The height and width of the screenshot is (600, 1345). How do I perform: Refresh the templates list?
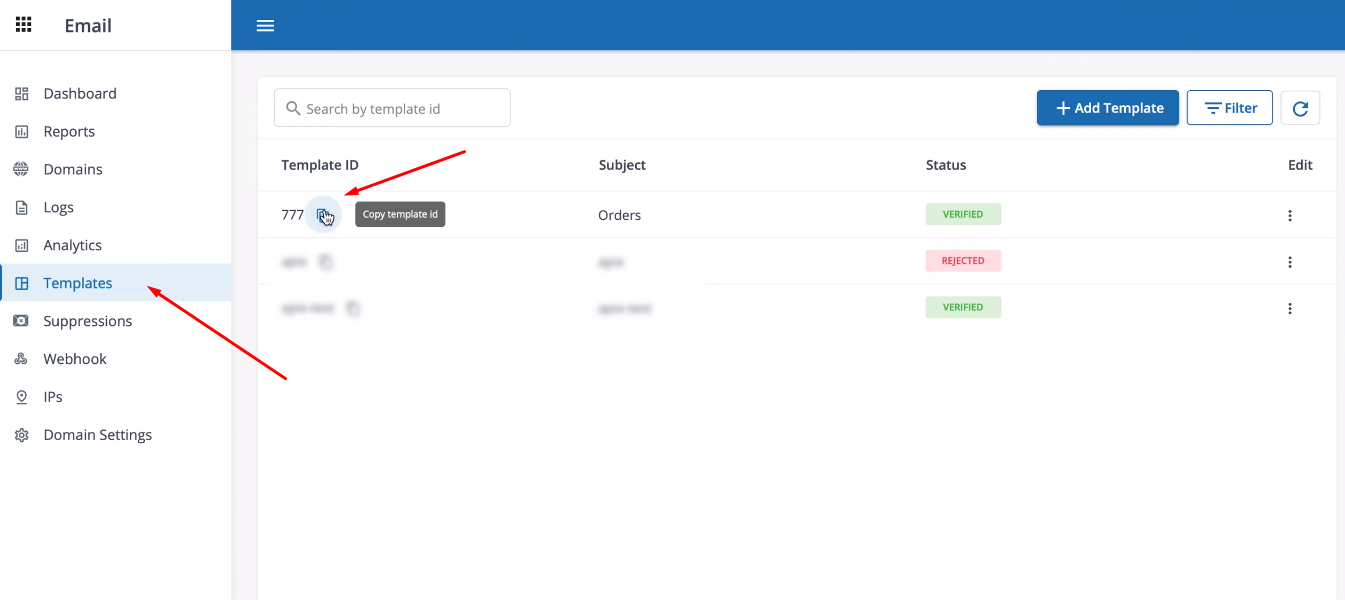[x=1300, y=108]
